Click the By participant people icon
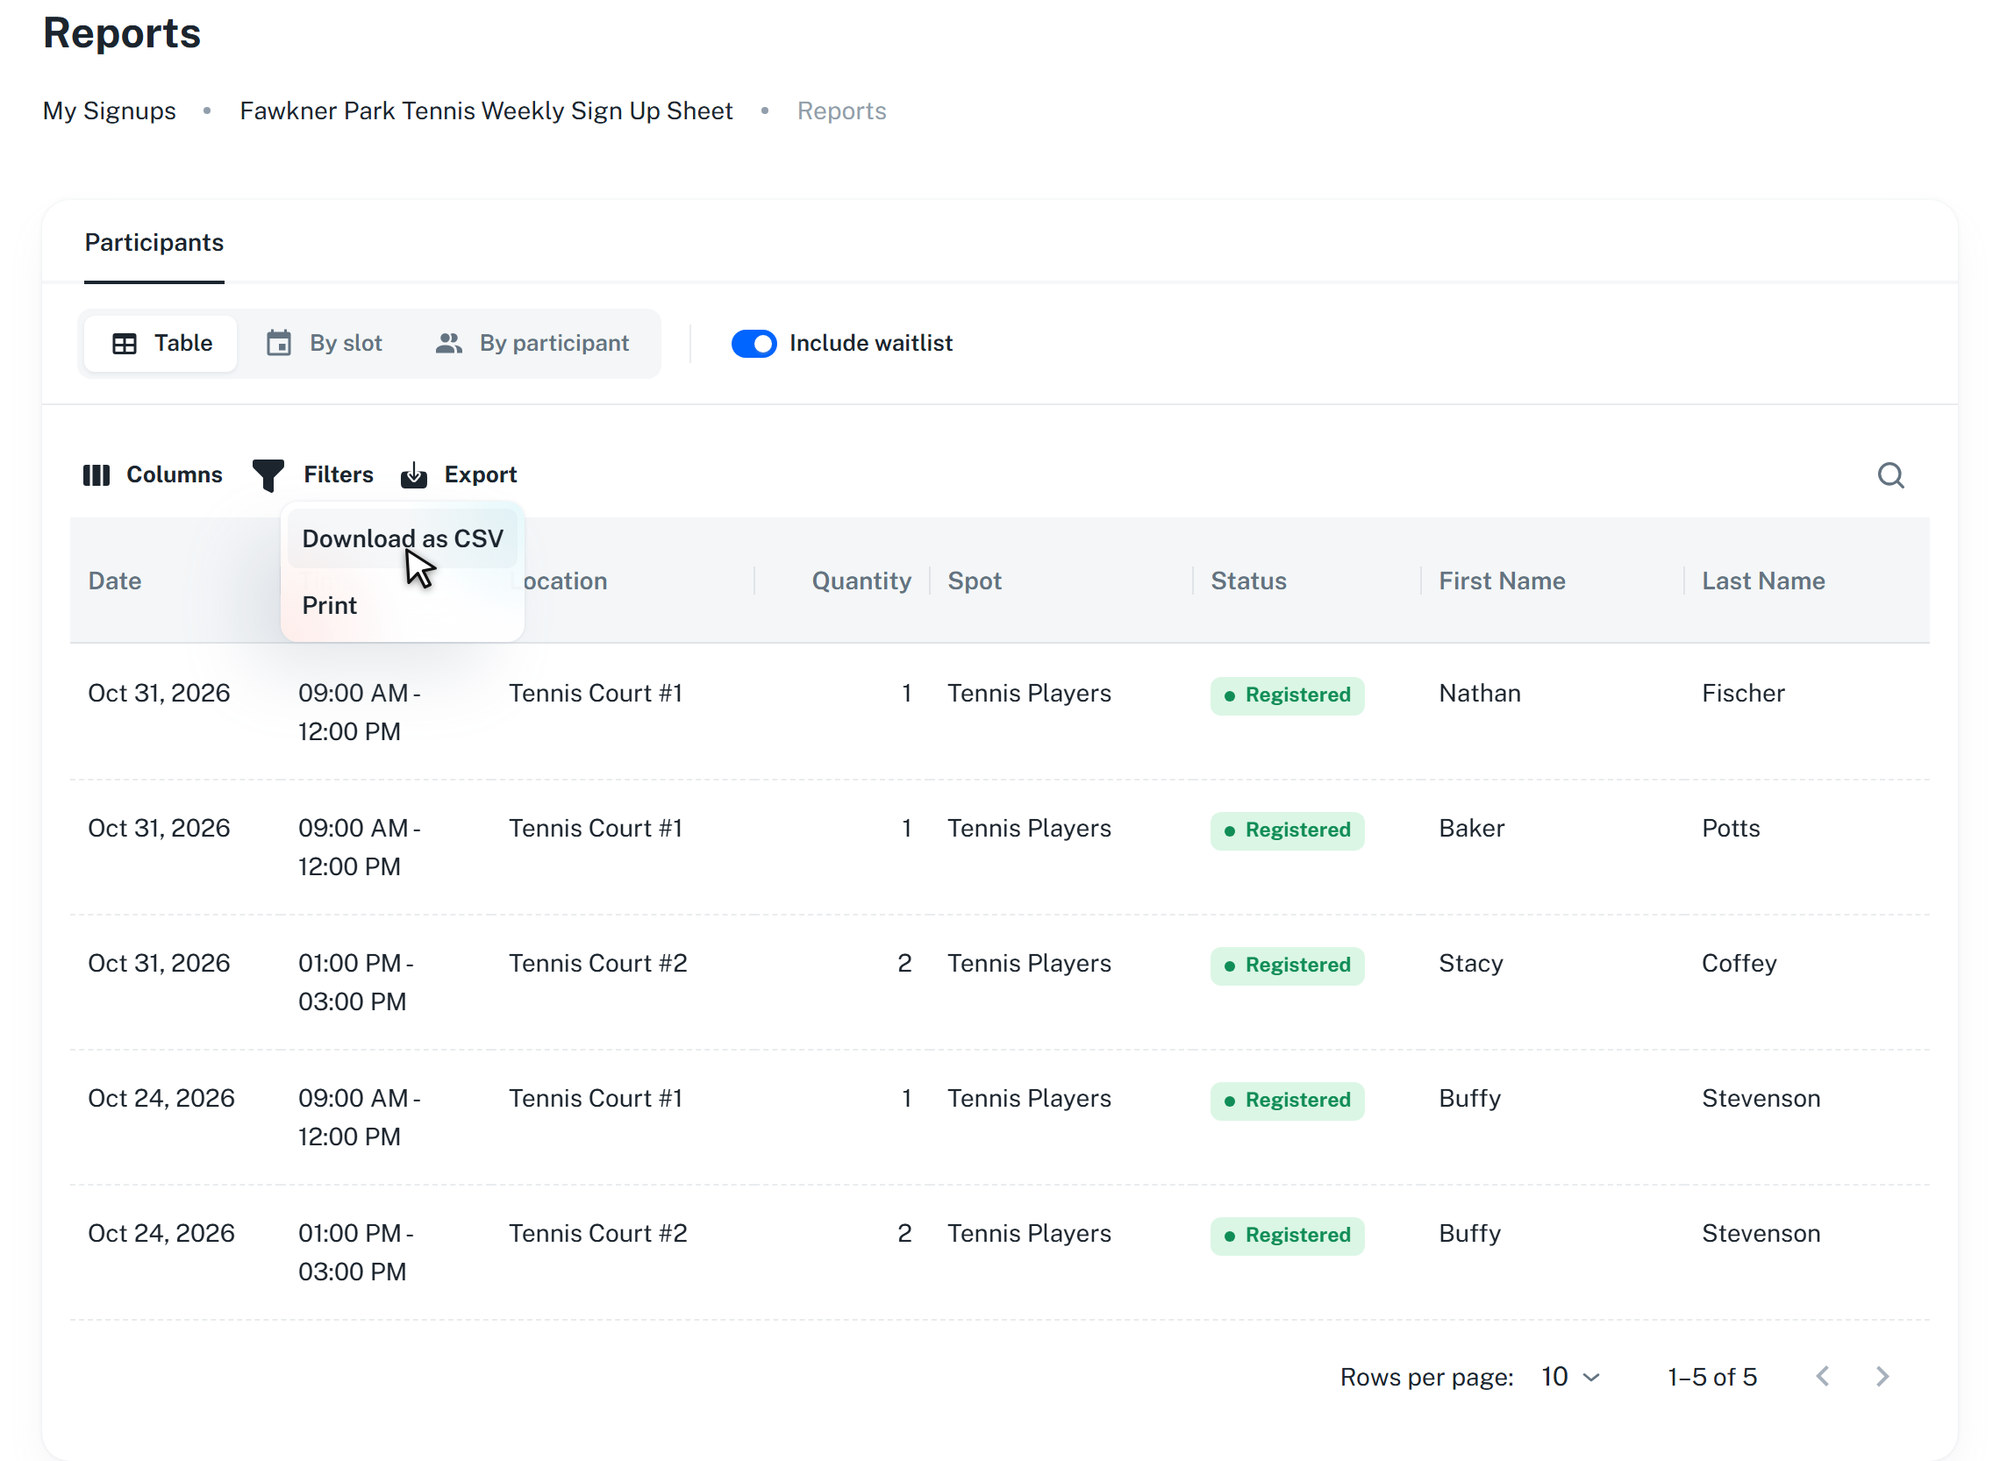Screen dimensions: 2000x1461 click(x=449, y=343)
